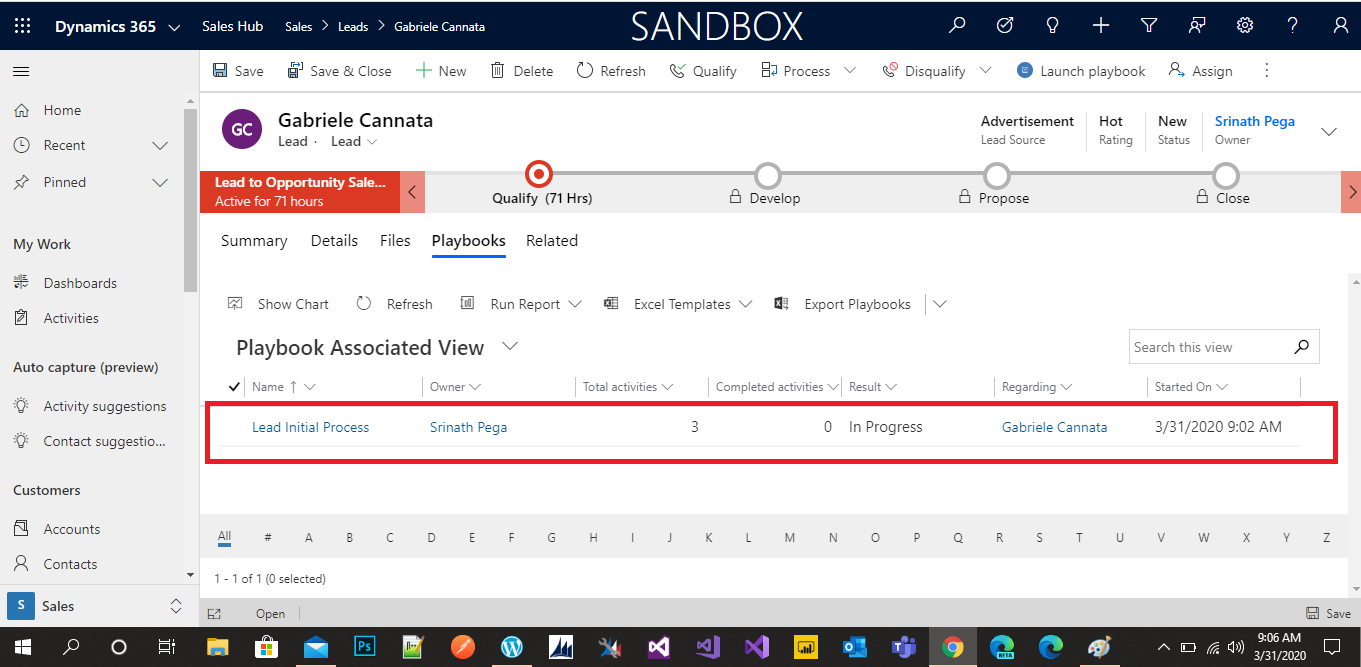The width and height of the screenshot is (1361, 667).
Task: Select the Develop stage on the process bar
Action: tap(766, 173)
